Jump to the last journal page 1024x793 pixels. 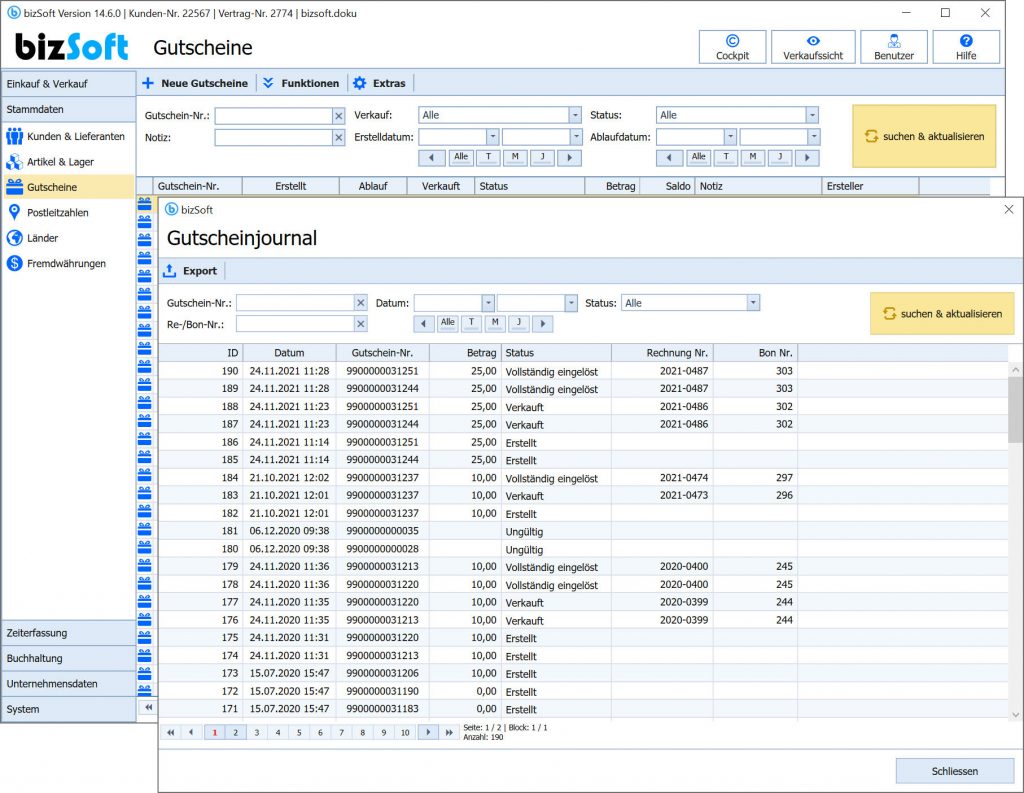click(449, 733)
